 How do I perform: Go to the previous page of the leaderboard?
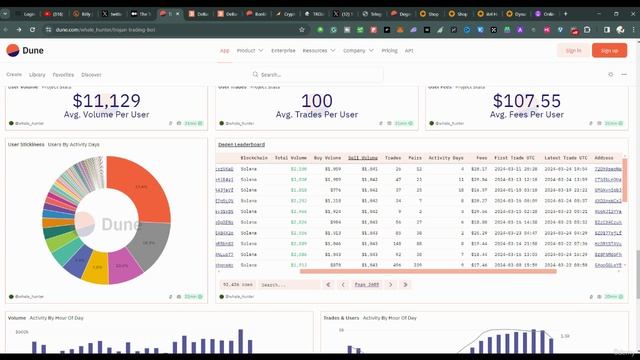pyautogui.click(x=343, y=284)
